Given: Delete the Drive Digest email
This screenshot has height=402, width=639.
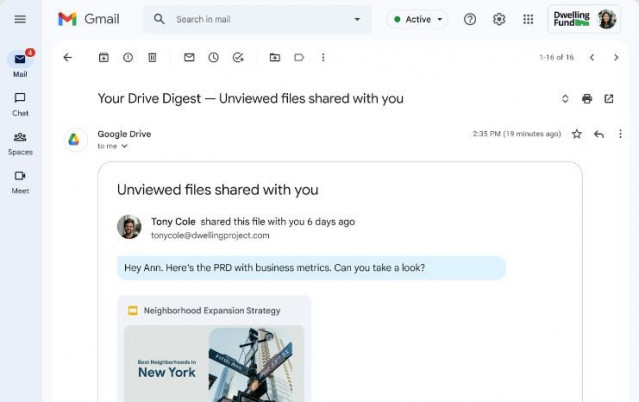Looking at the screenshot, I should (152, 58).
